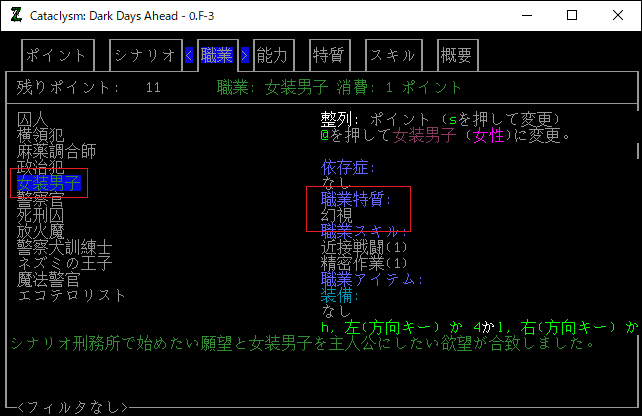Select the highlighted 女装男子 profession
642x416 pixels.
(48, 183)
